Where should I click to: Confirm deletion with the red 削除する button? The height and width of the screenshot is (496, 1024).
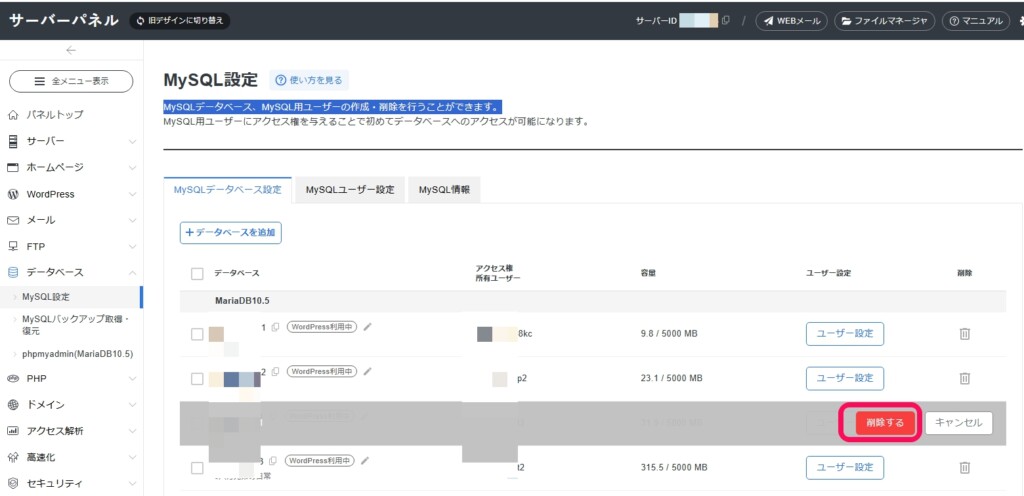click(885, 423)
